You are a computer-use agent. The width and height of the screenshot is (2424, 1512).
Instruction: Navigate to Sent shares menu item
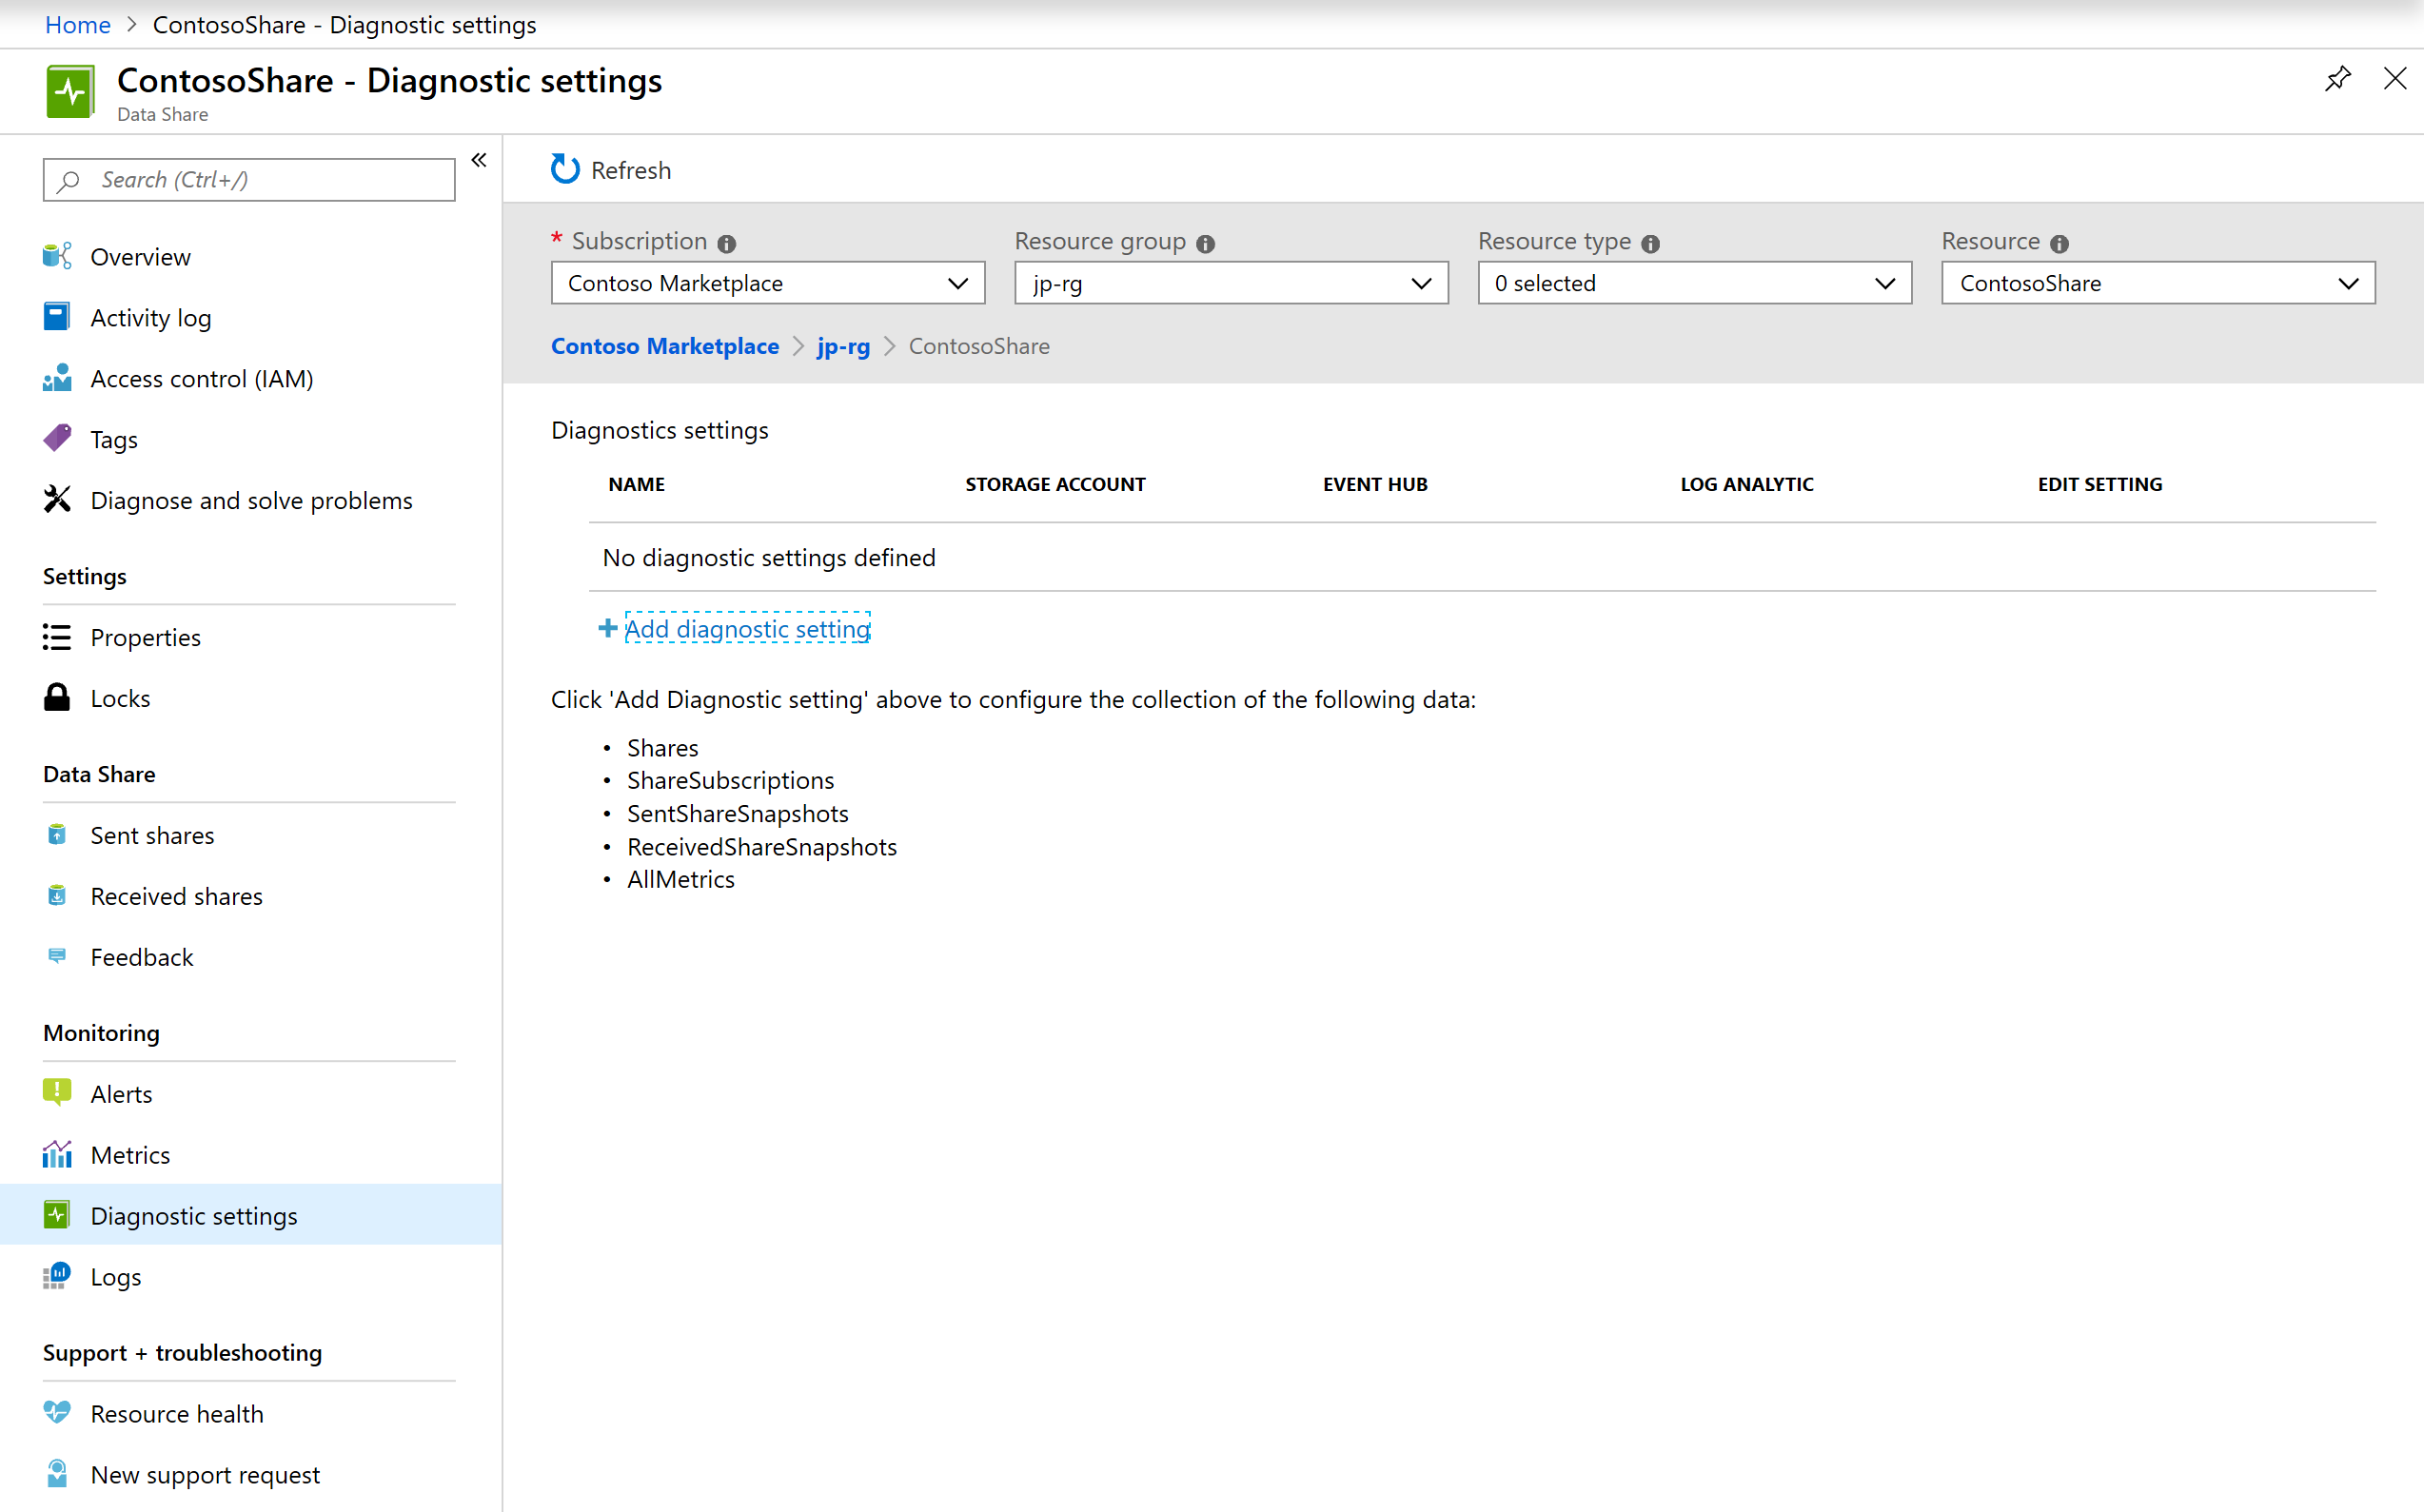point(153,835)
